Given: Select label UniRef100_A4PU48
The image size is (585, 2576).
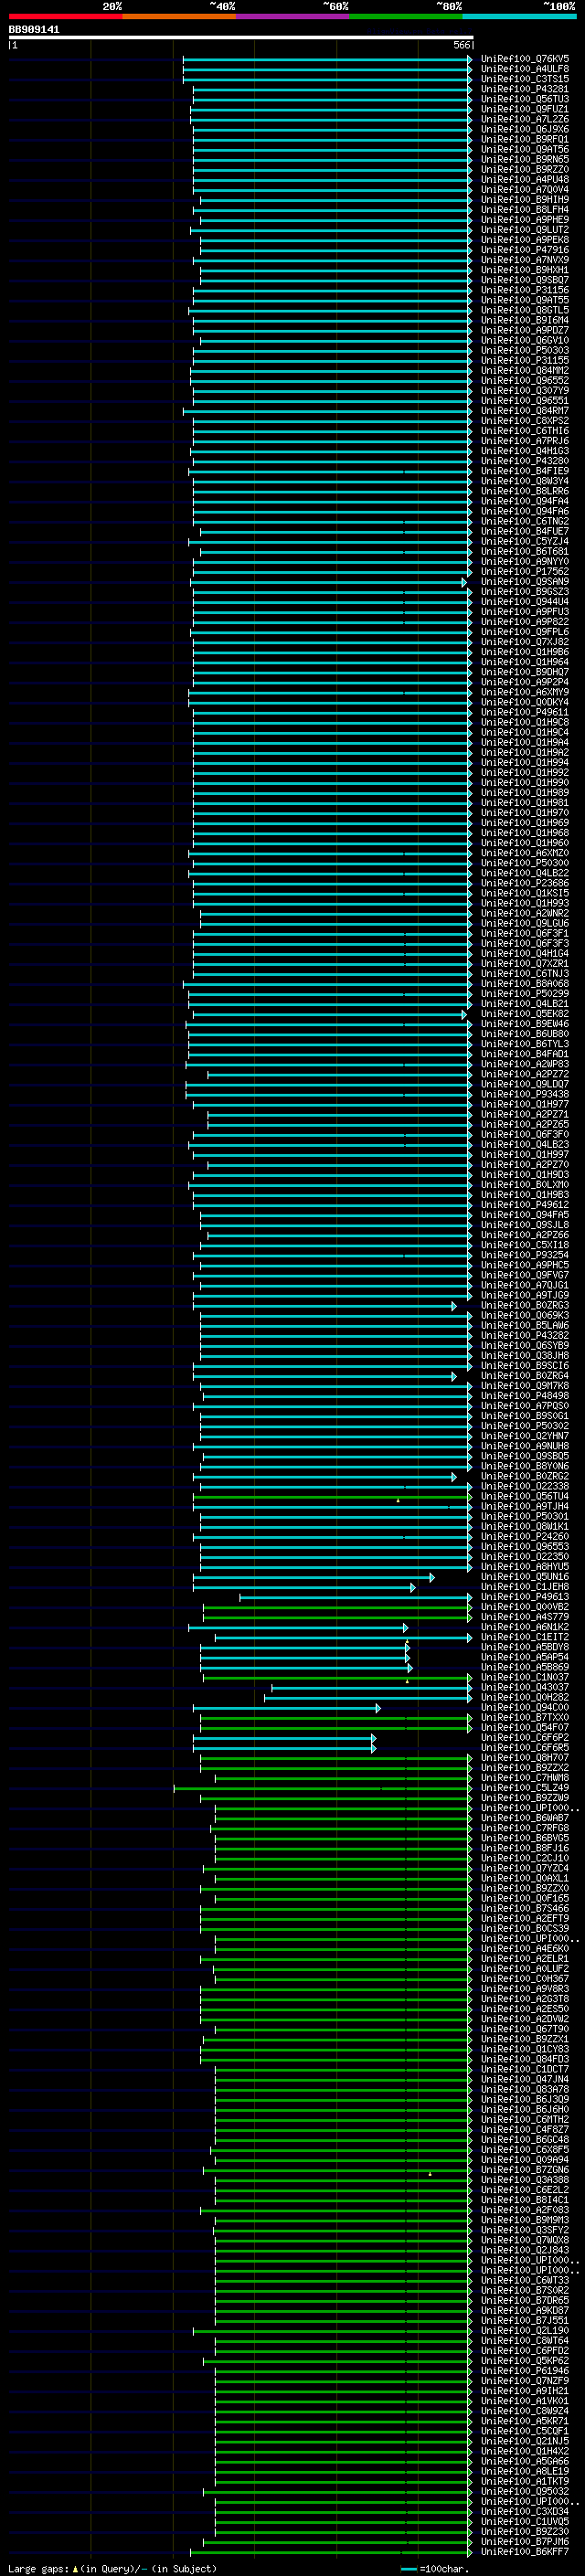Looking at the screenshot, I should [525, 180].
